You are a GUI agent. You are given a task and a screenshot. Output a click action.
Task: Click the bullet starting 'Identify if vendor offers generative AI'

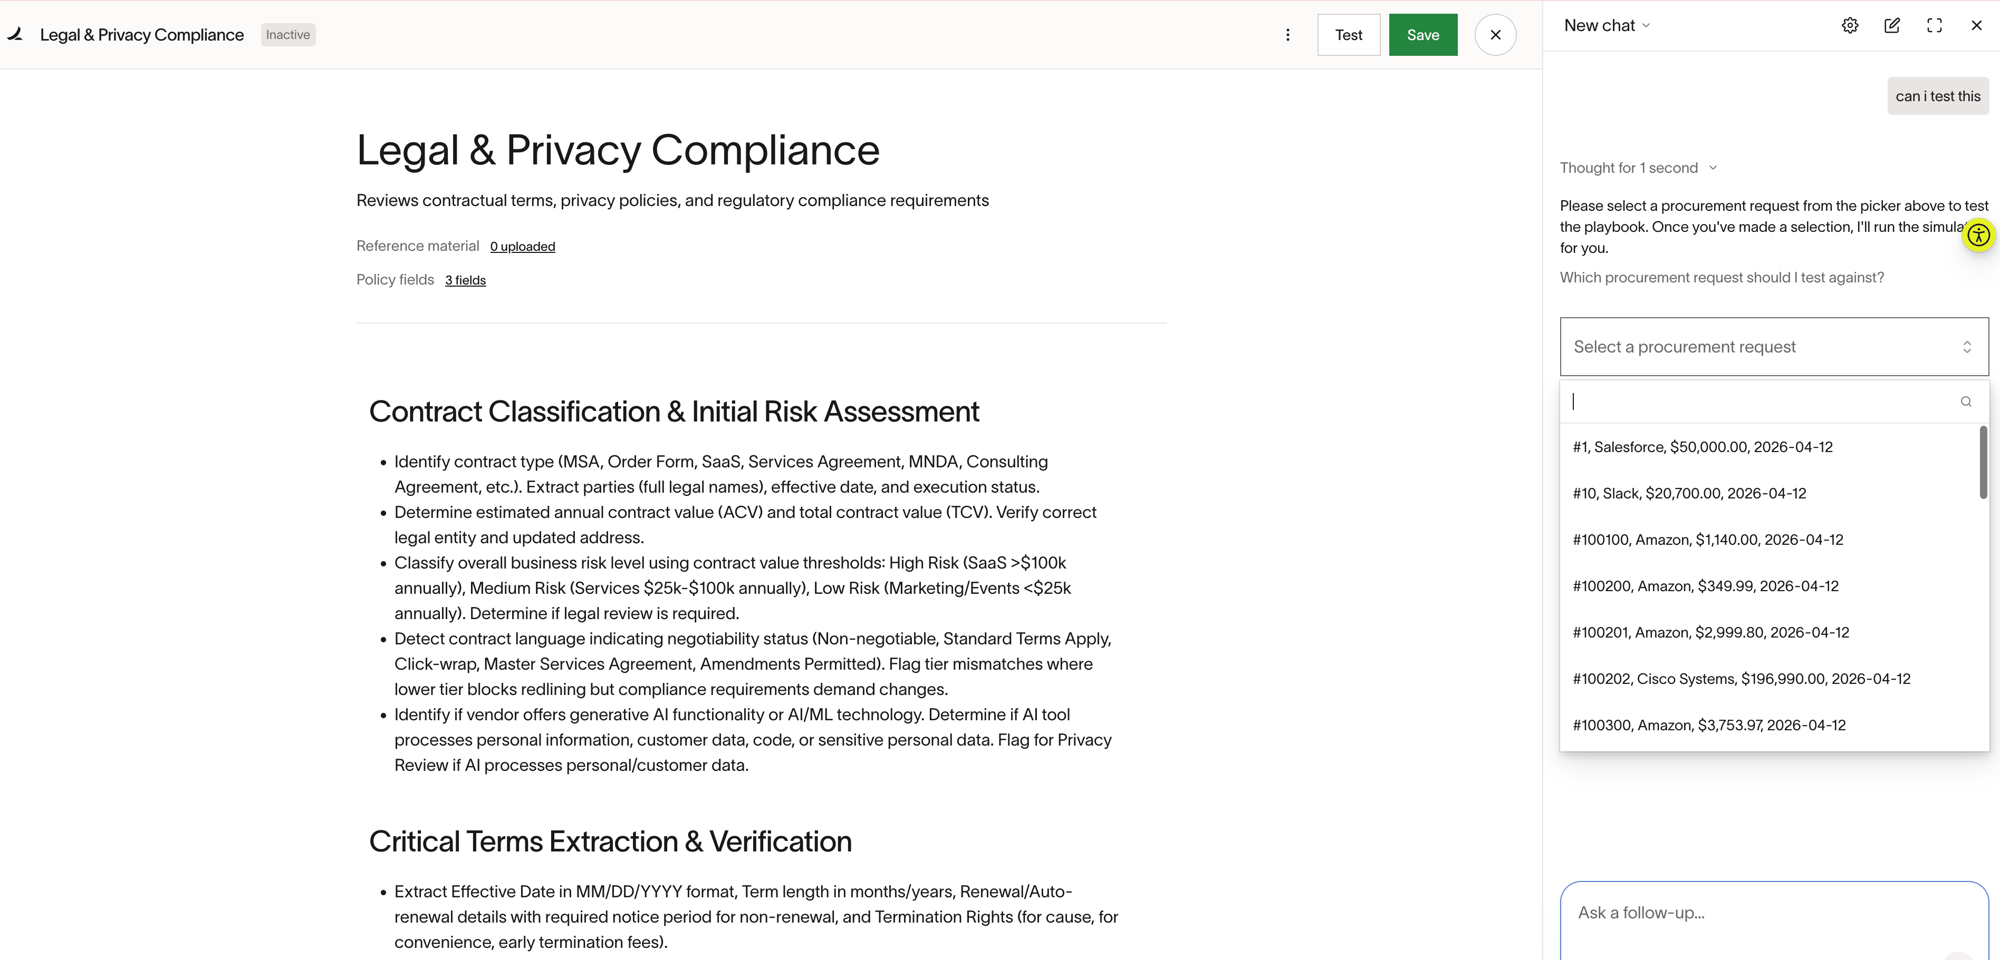point(755,740)
